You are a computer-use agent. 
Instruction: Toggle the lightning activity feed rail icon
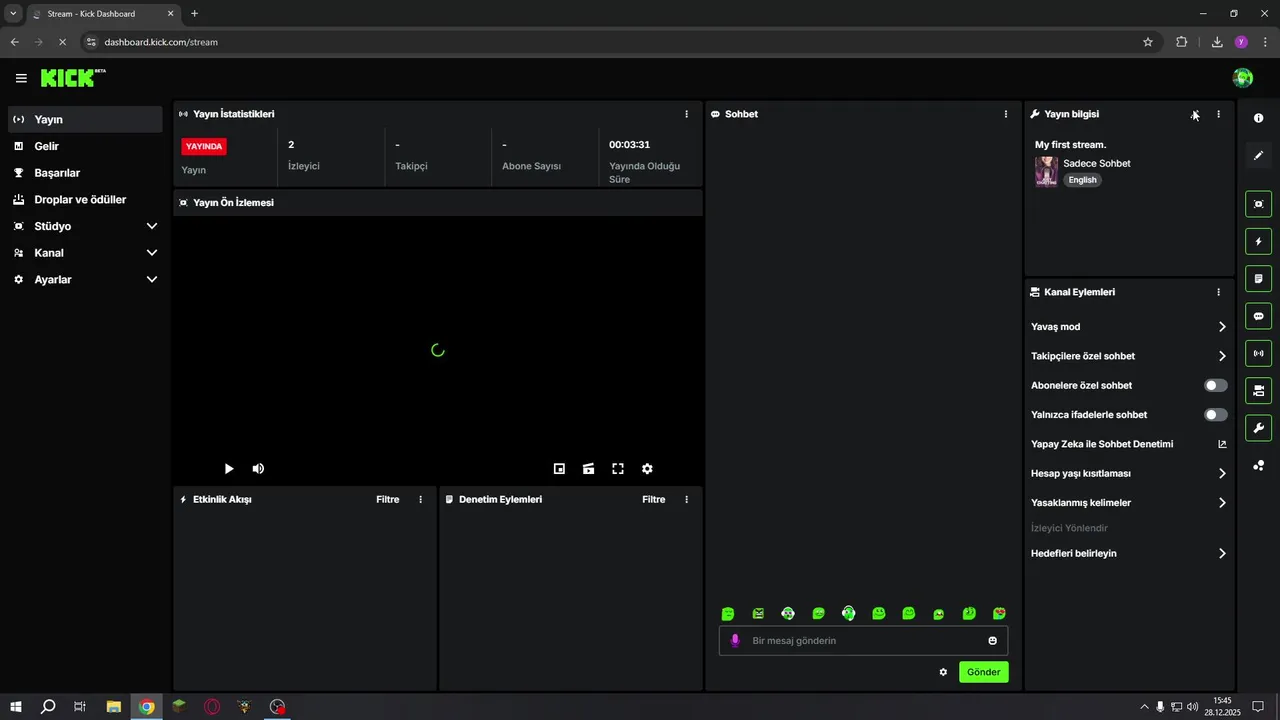point(1258,241)
